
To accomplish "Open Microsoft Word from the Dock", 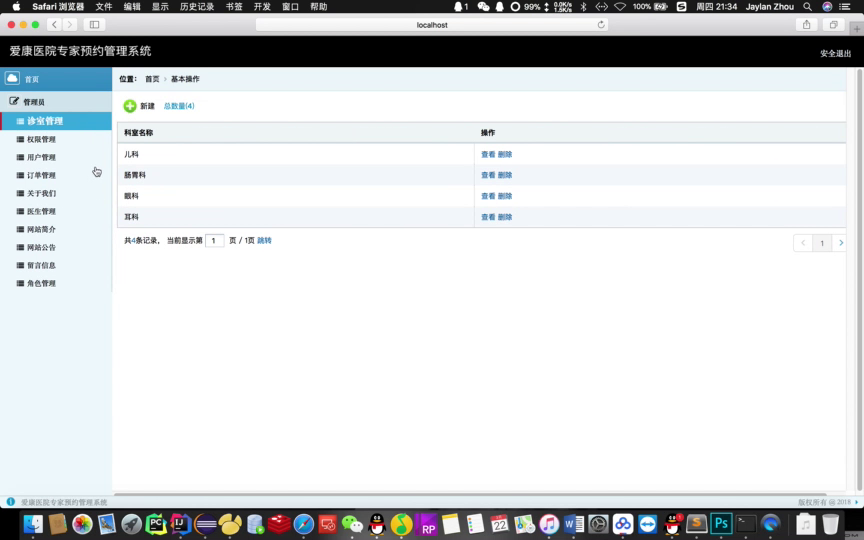I will point(574,524).
